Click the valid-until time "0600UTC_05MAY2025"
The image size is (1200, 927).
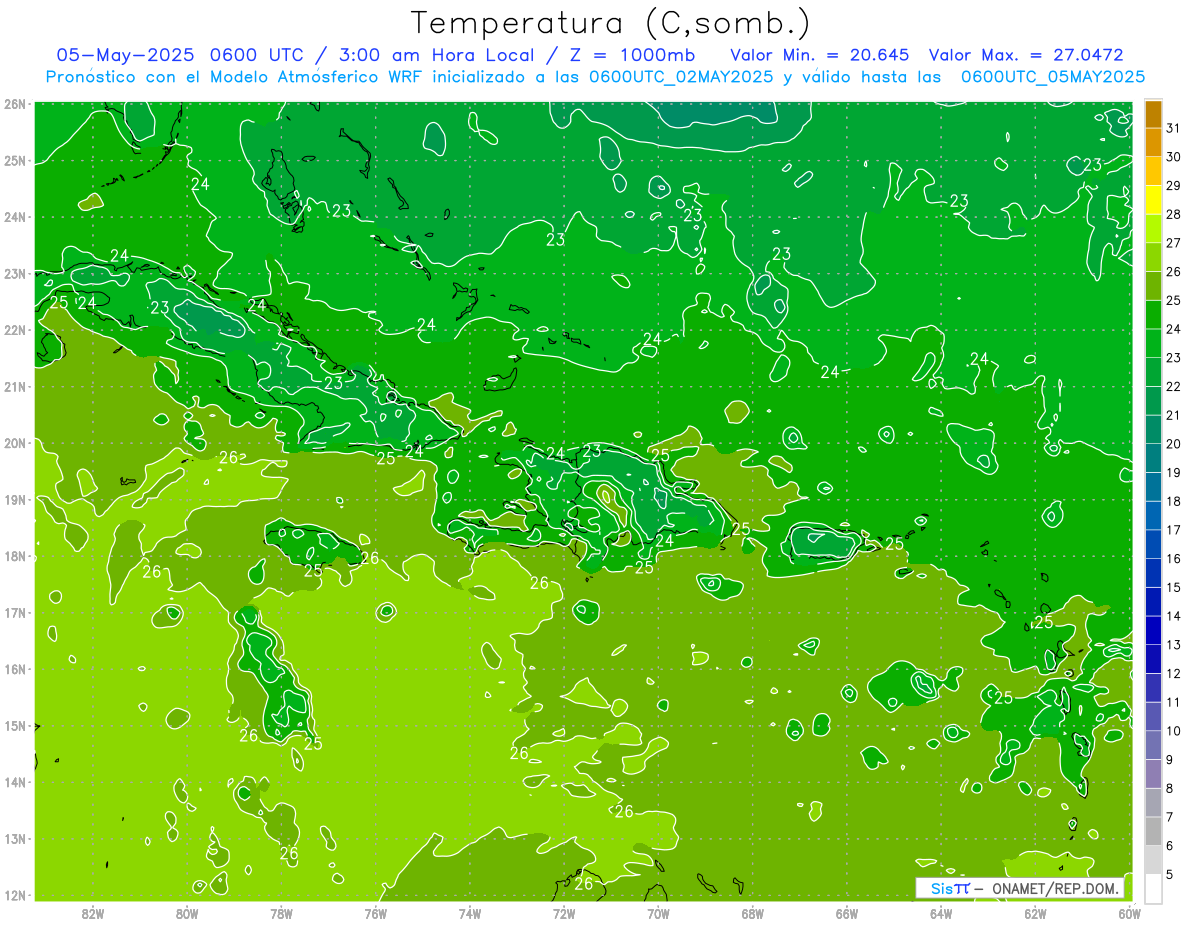coord(1053,76)
